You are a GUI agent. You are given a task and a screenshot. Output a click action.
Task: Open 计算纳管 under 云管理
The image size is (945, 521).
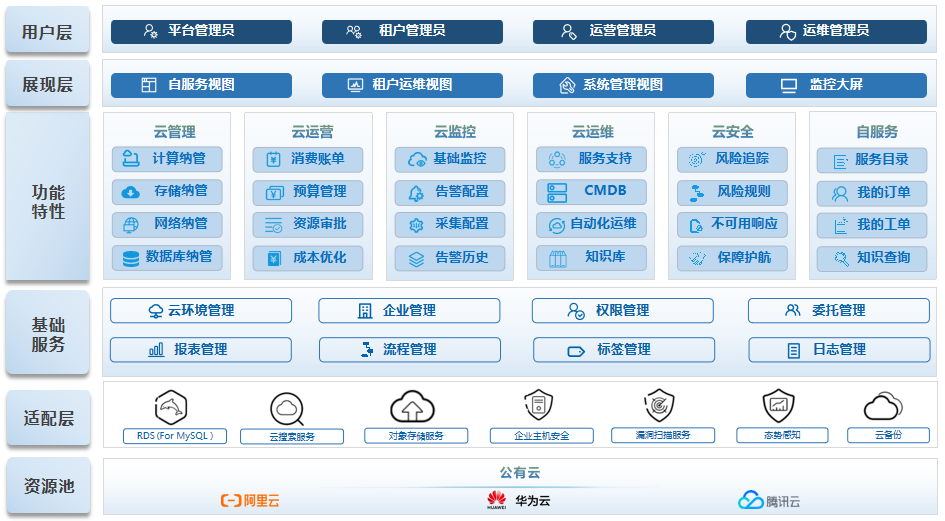(167, 159)
